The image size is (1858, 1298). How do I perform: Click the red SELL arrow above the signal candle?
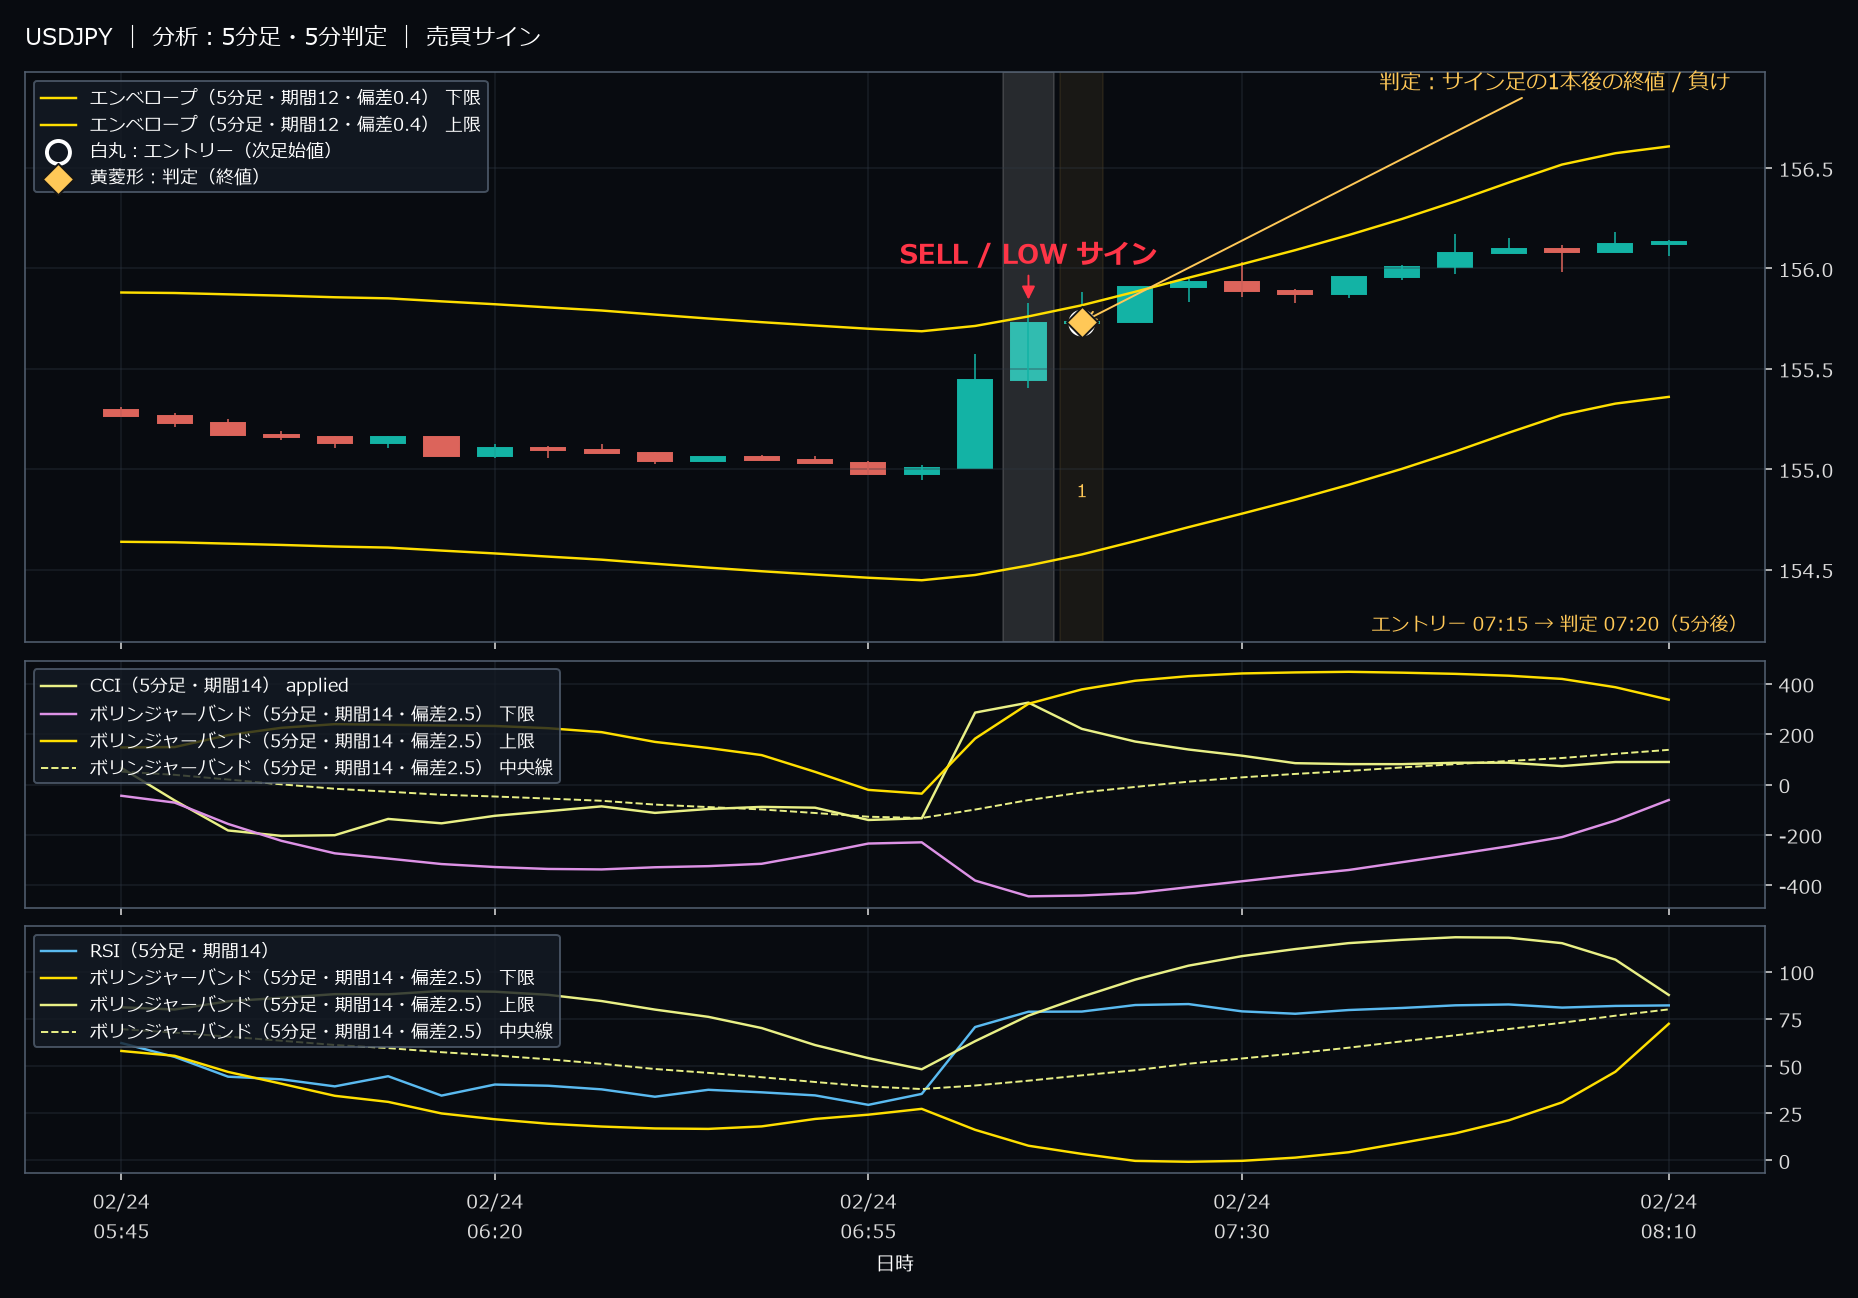(1028, 287)
